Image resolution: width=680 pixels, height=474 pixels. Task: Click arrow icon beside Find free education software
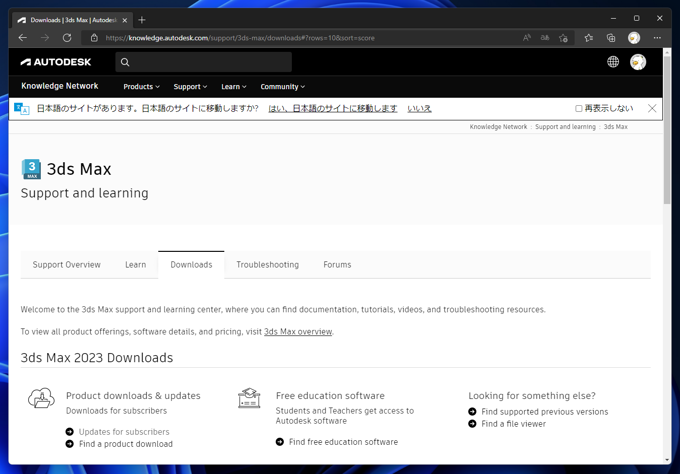click(x=280, y=441)
